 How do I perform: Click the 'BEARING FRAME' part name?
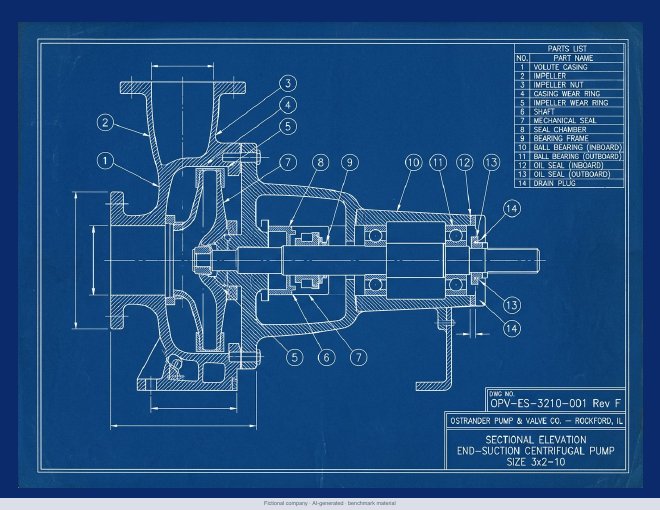click(561, 138)
